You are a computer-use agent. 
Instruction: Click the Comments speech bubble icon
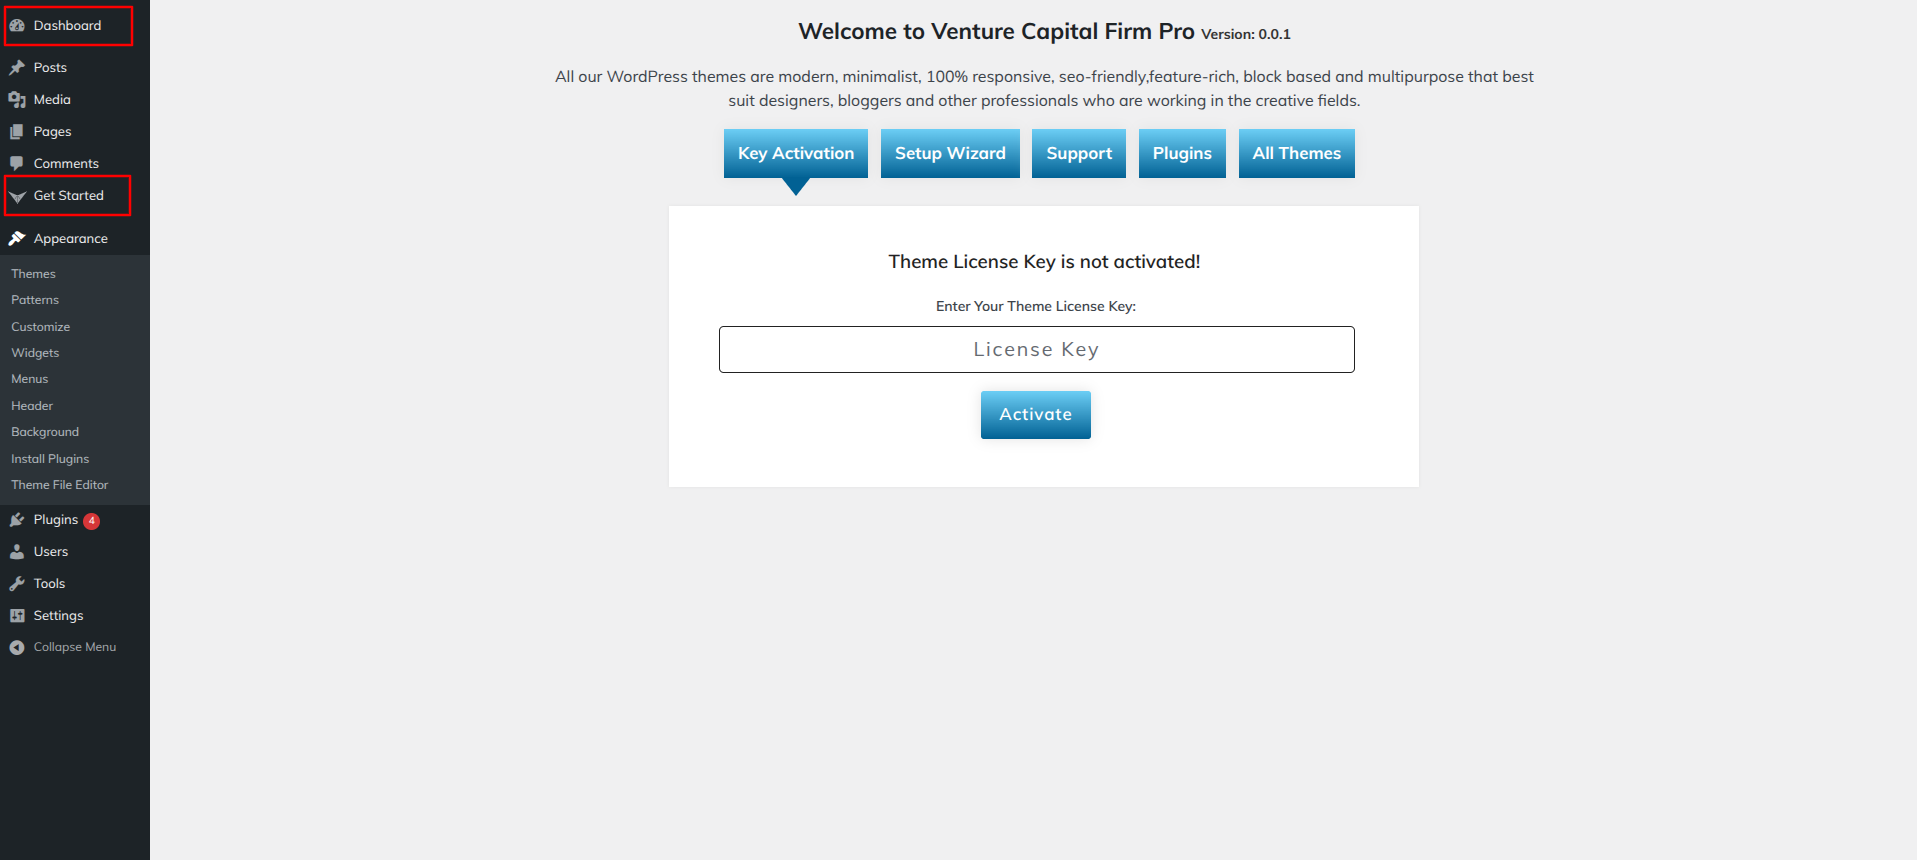tap(17, 164)
